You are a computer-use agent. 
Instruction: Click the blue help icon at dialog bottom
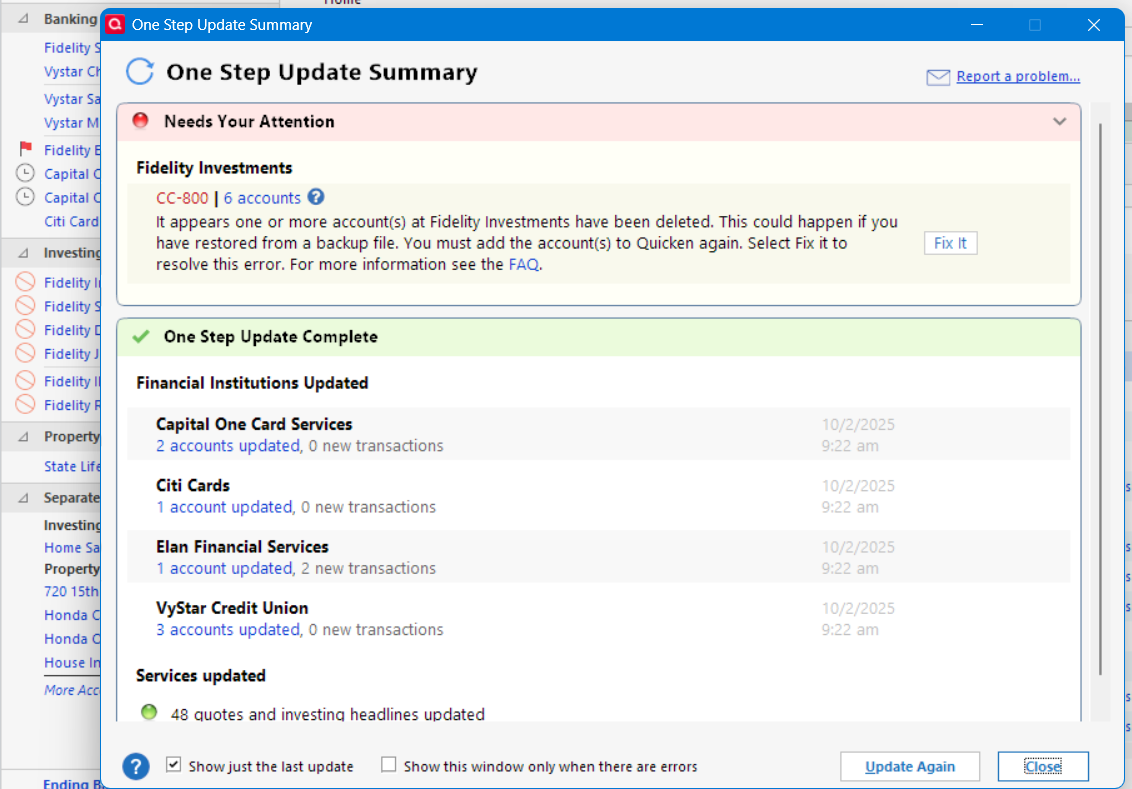tap(136, 766)
